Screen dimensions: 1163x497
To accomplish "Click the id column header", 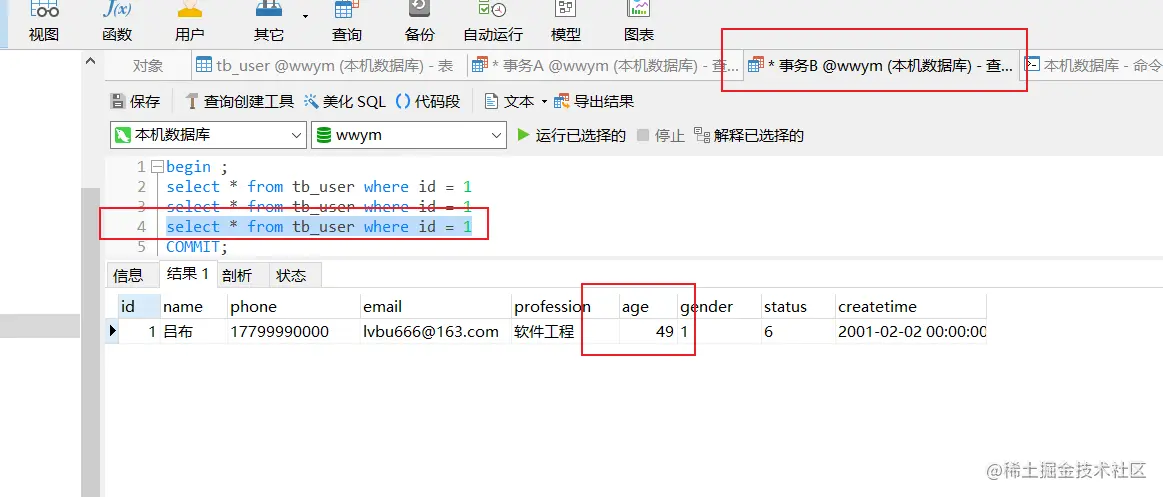I will click(139, 306).
